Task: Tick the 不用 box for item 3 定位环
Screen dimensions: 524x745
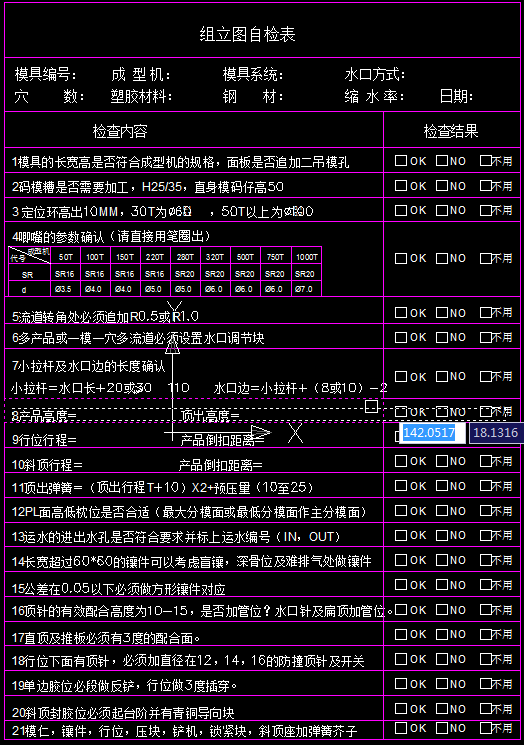Action: [x=485, y=210]
